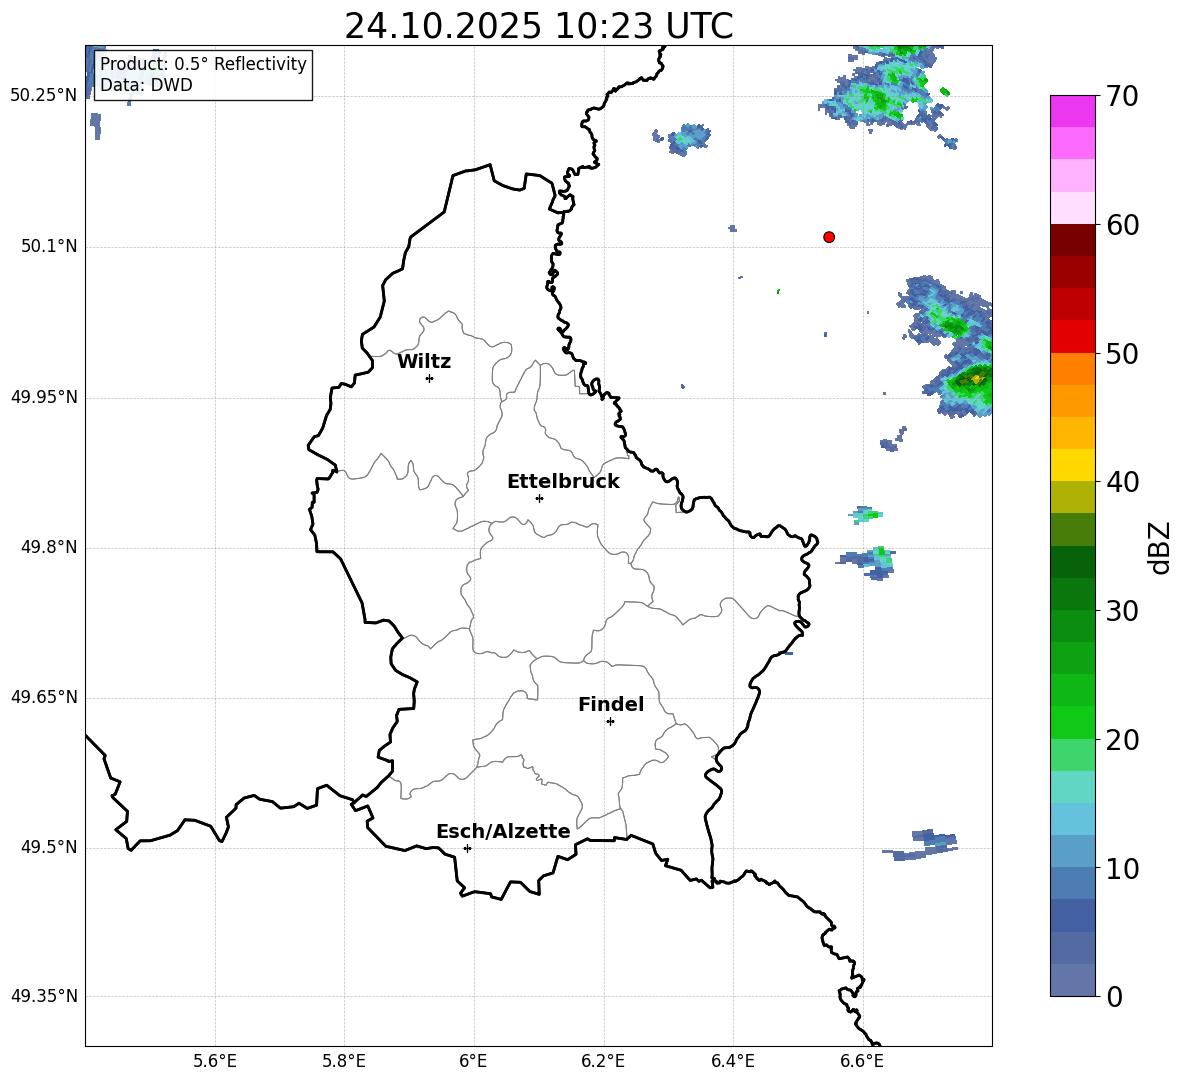Click the 60 tick on colorbar
Image resolution: width=1184 pixels, height=1081 pixels.
click(1122, 225)
